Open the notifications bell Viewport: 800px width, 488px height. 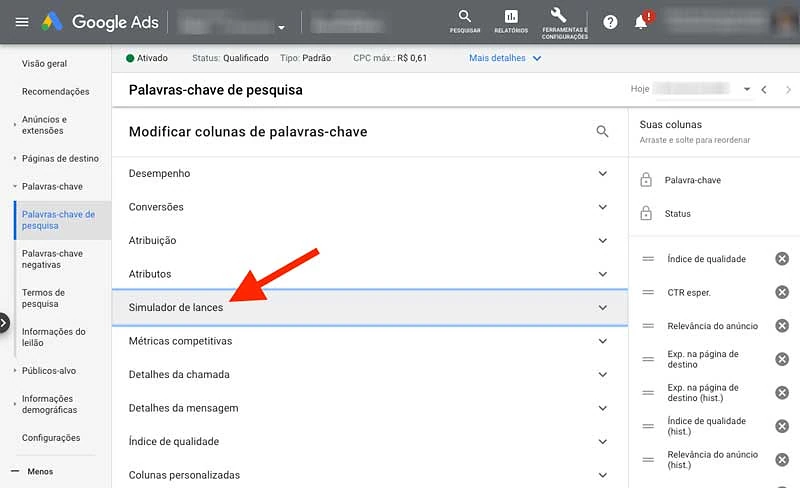tap(641, 22)
